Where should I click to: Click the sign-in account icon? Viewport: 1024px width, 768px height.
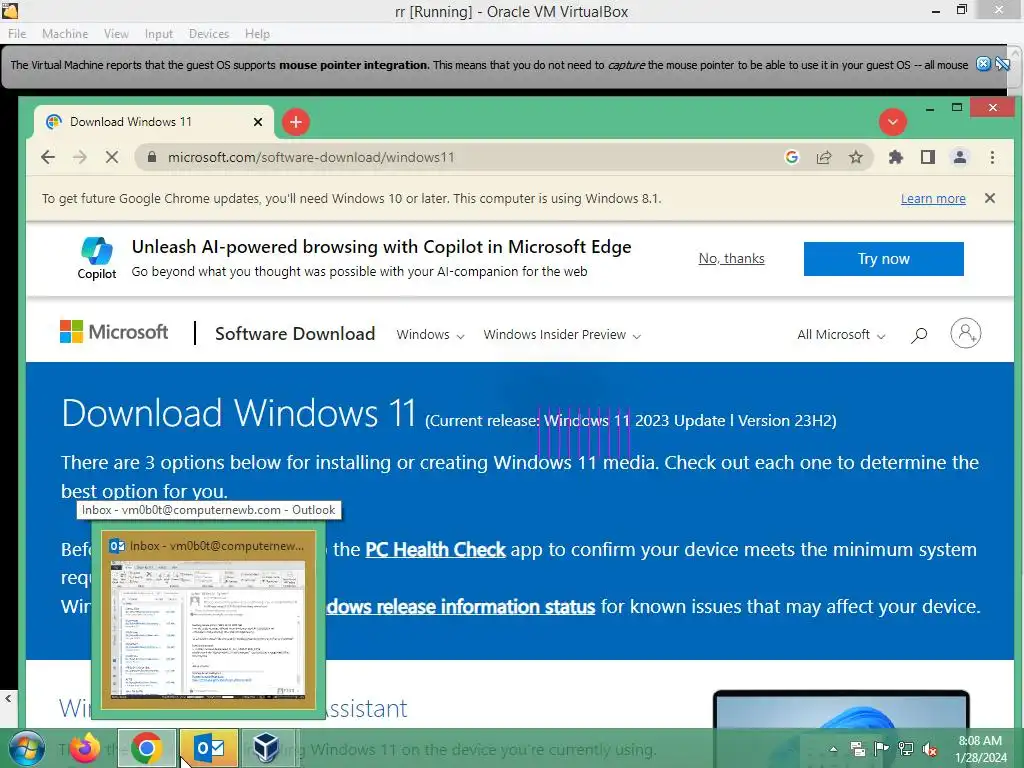point(965,333)
